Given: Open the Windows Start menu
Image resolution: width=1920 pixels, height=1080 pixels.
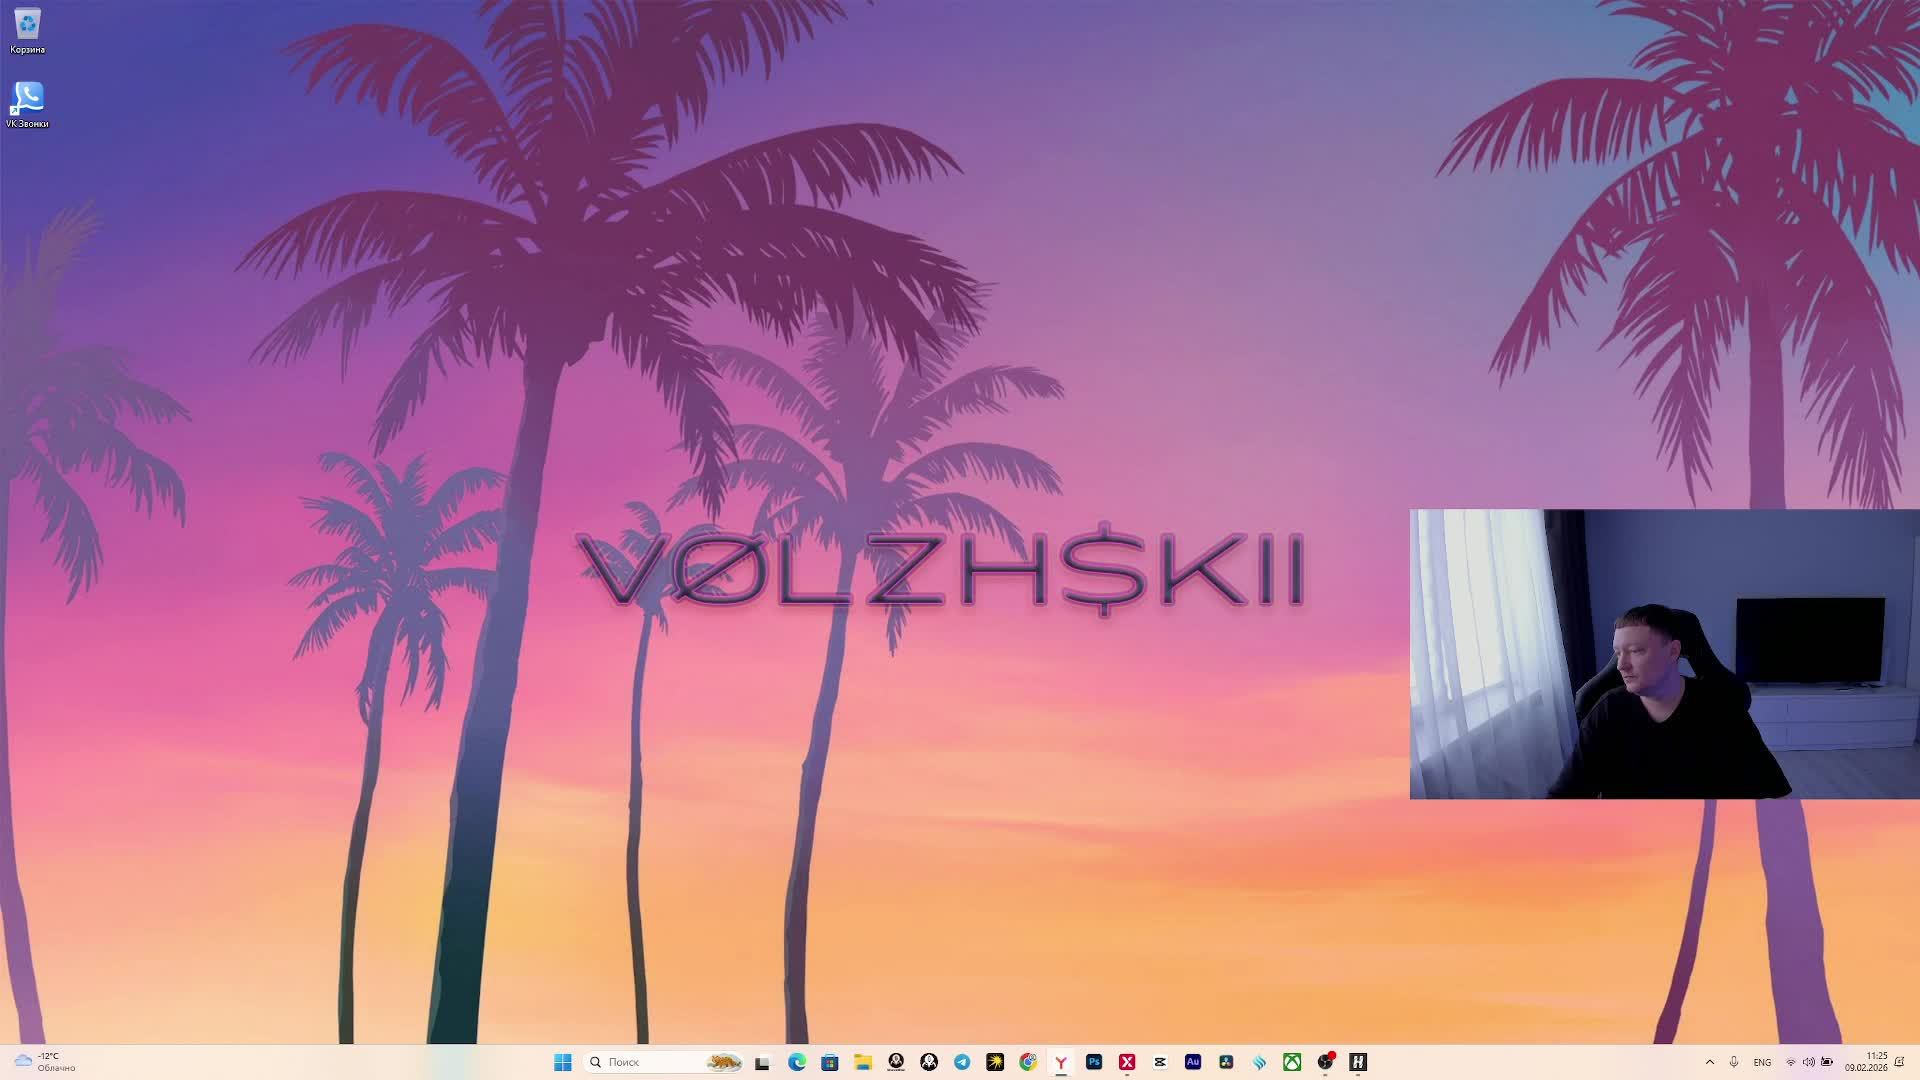Looking at the screenshot, I should (x=563, y=1062).
